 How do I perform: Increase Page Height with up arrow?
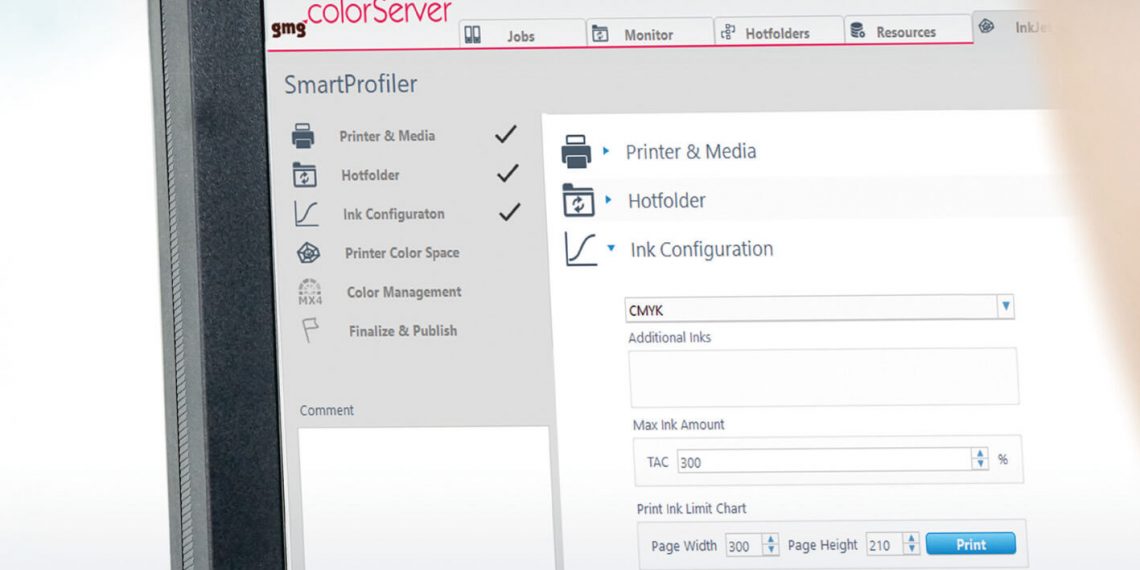[x=912, y=539]
